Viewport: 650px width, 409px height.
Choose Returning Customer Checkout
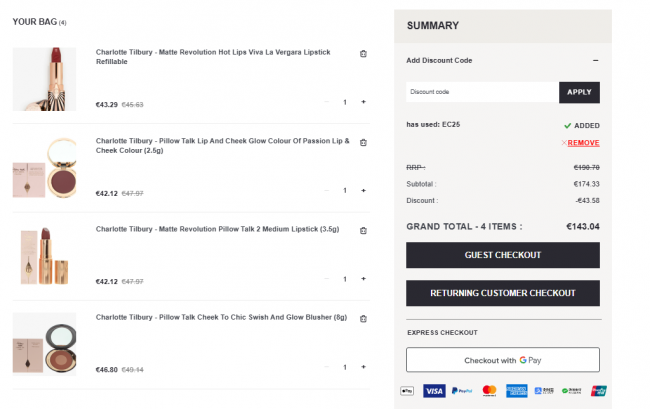pyautogui.click(x=503, y=293)
